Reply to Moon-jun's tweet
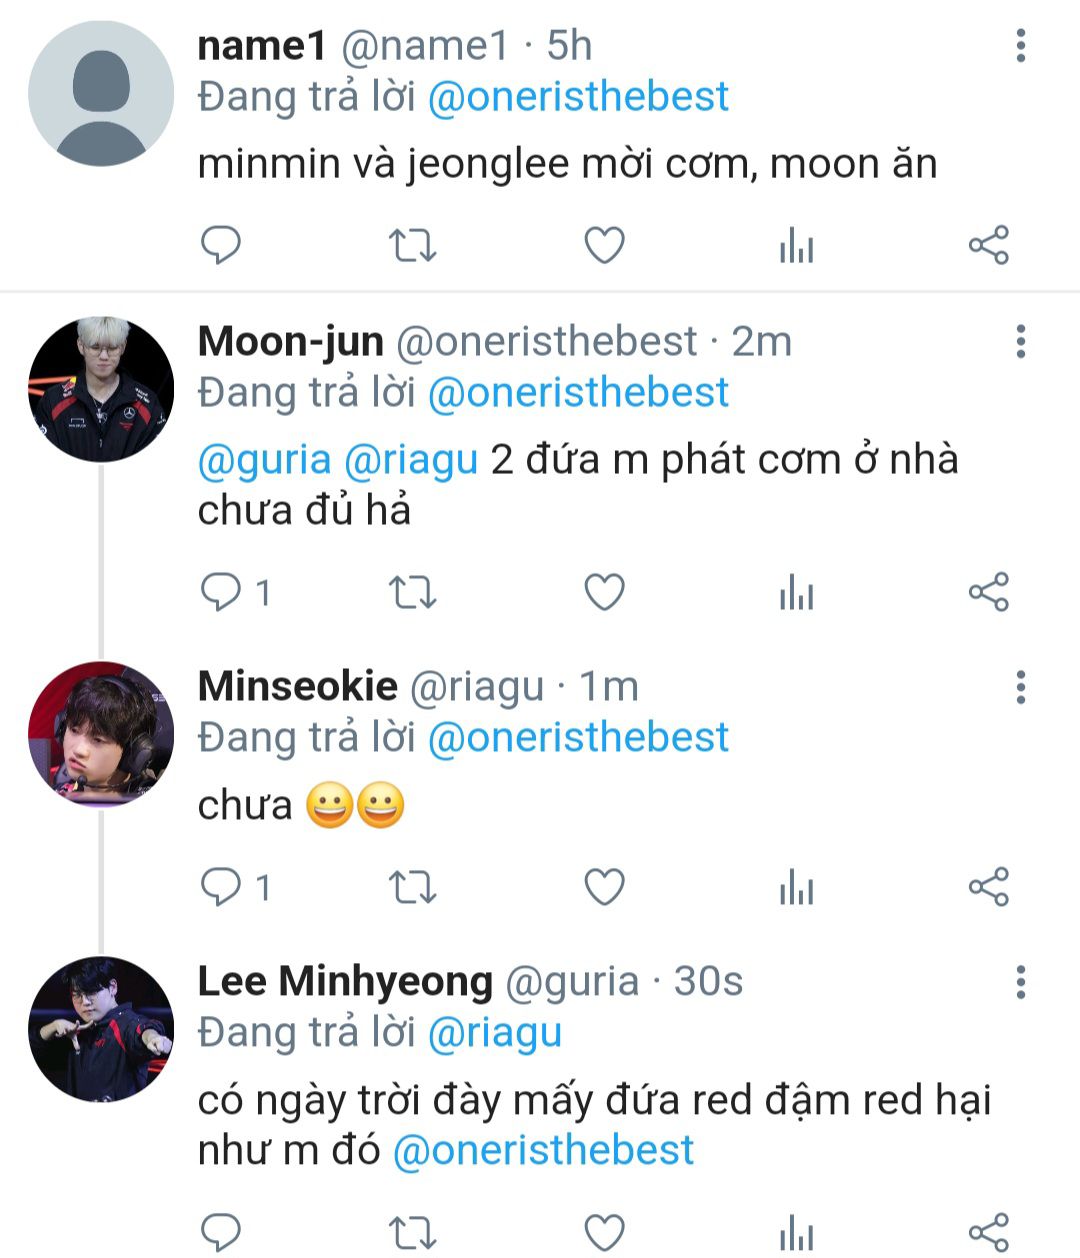This screenshot has height=1258, width=1080. tap(221, 593)
